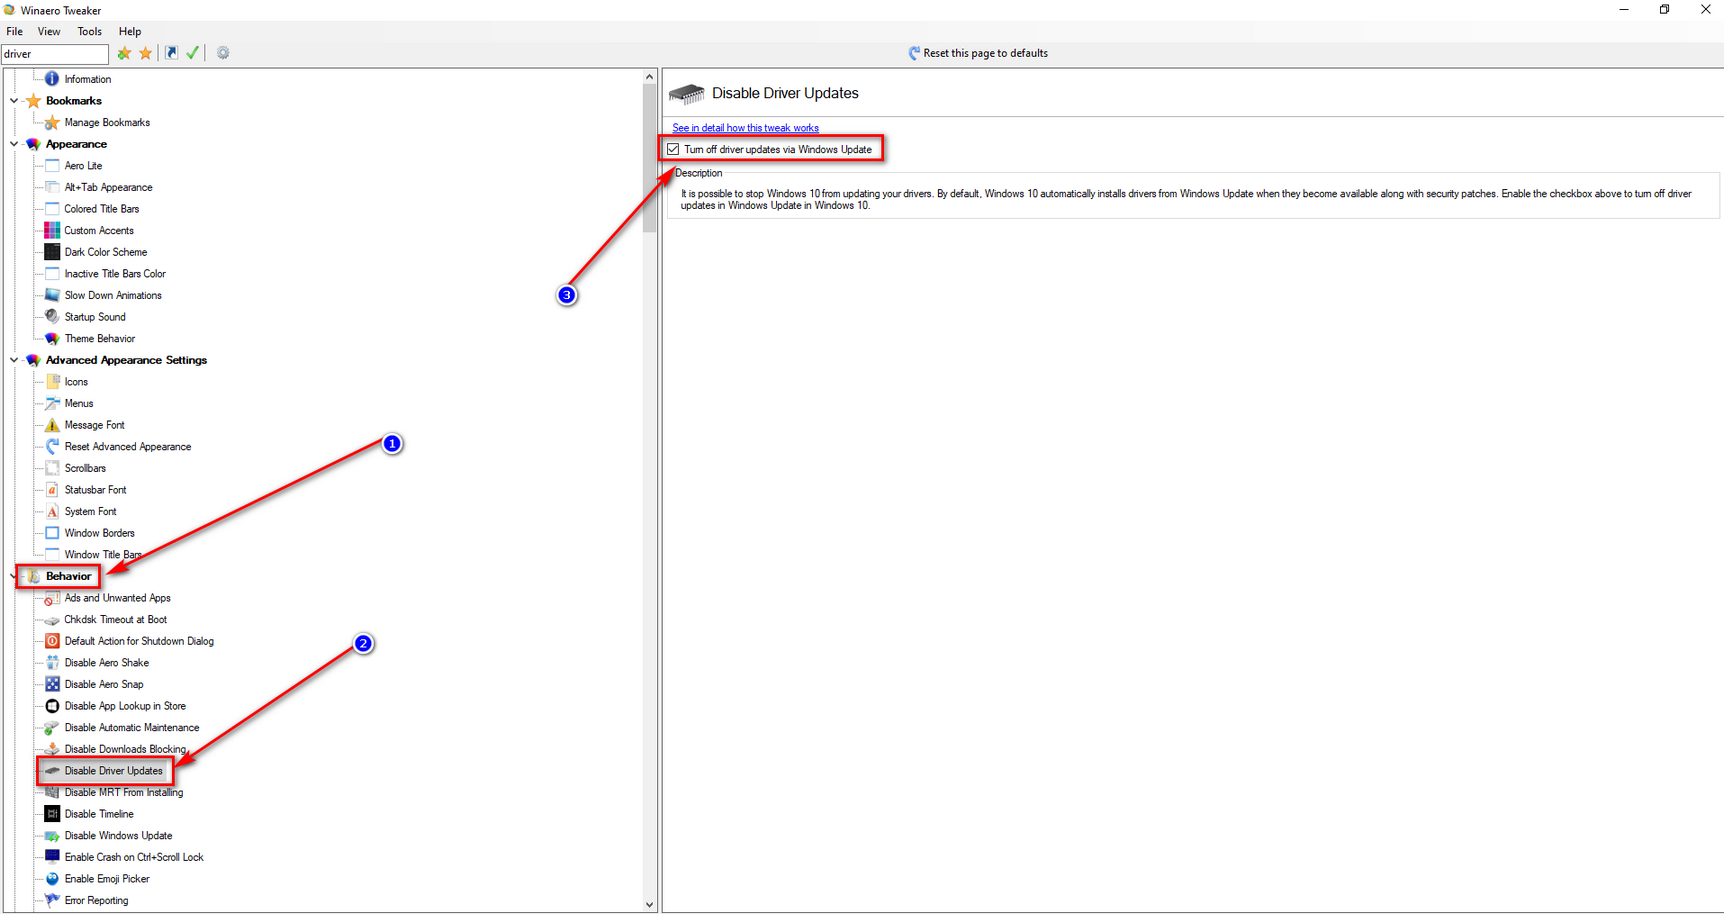Open the File menu
Screen dimensions: 1724x914
click(x=15, y=31)
